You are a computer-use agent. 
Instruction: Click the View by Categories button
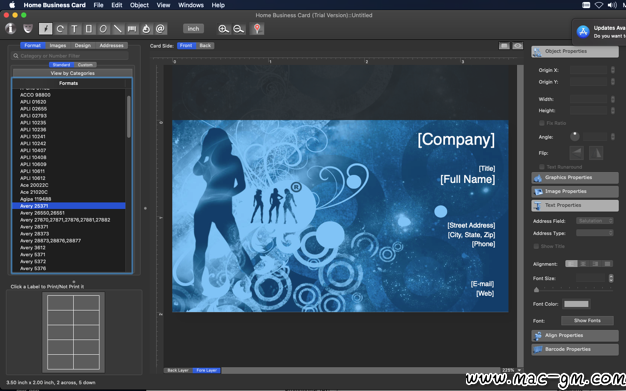tap(72, 73)
